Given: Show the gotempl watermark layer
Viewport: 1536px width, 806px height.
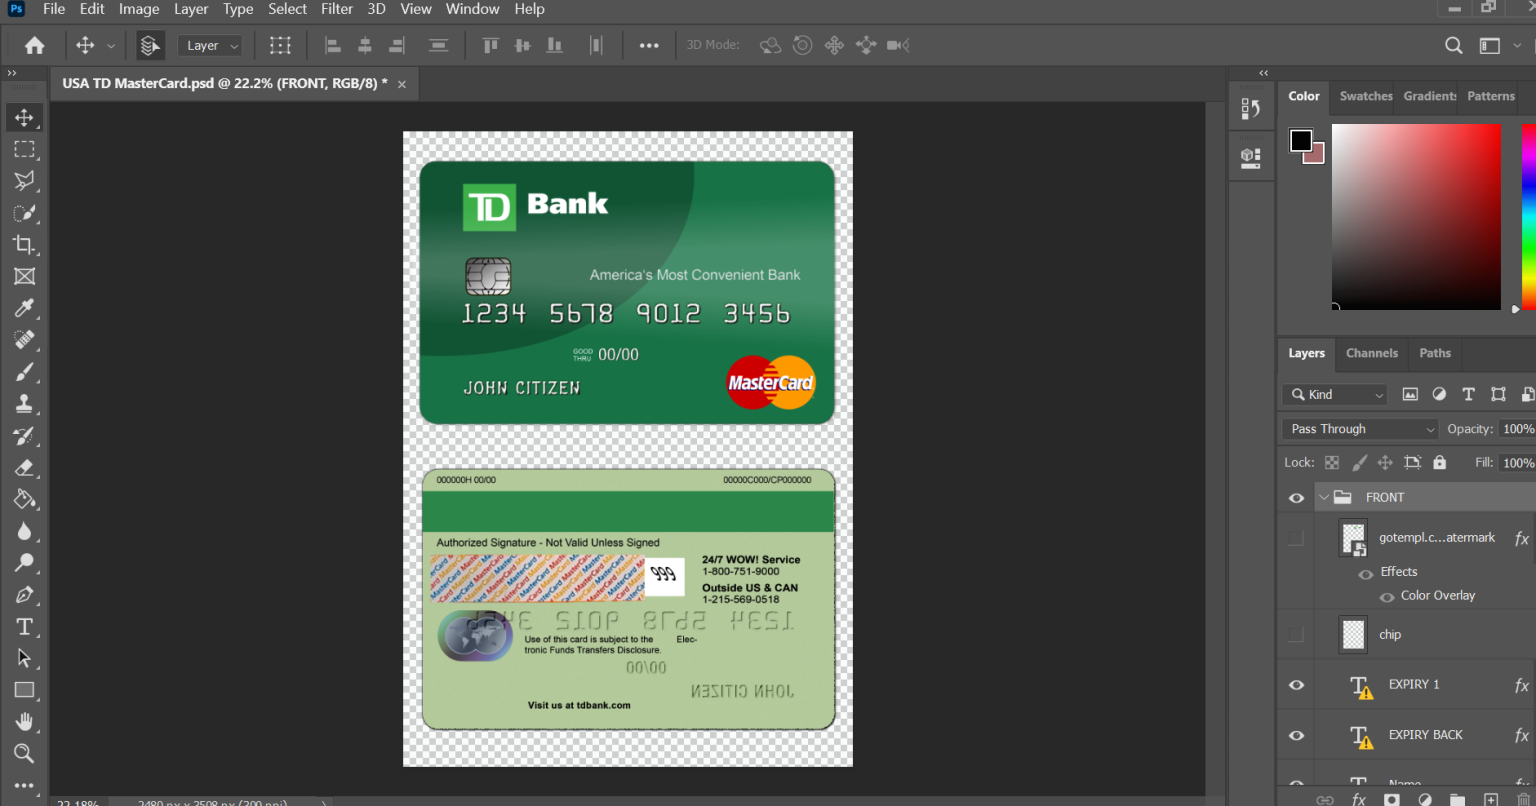Looking at the screenshot, I should (x=1296, y=538).
